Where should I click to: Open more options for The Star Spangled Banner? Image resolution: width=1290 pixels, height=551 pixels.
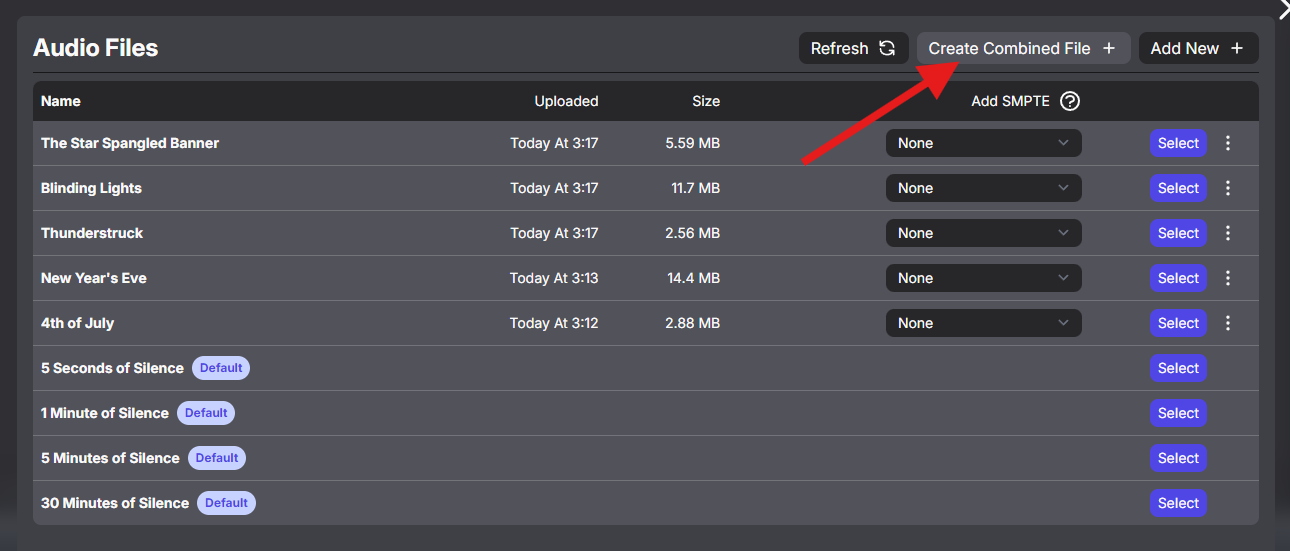tap(1229, 143)
